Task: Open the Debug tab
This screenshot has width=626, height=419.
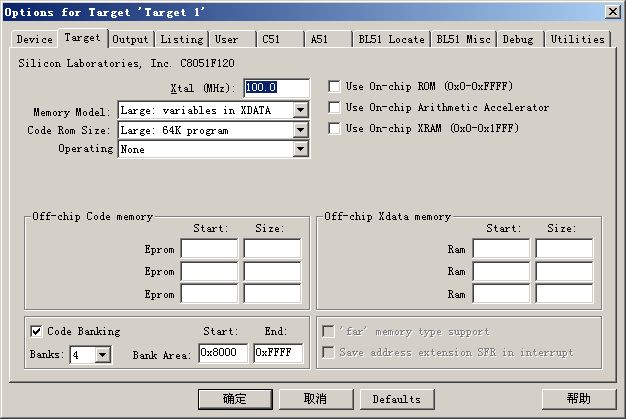Action: 517,39
